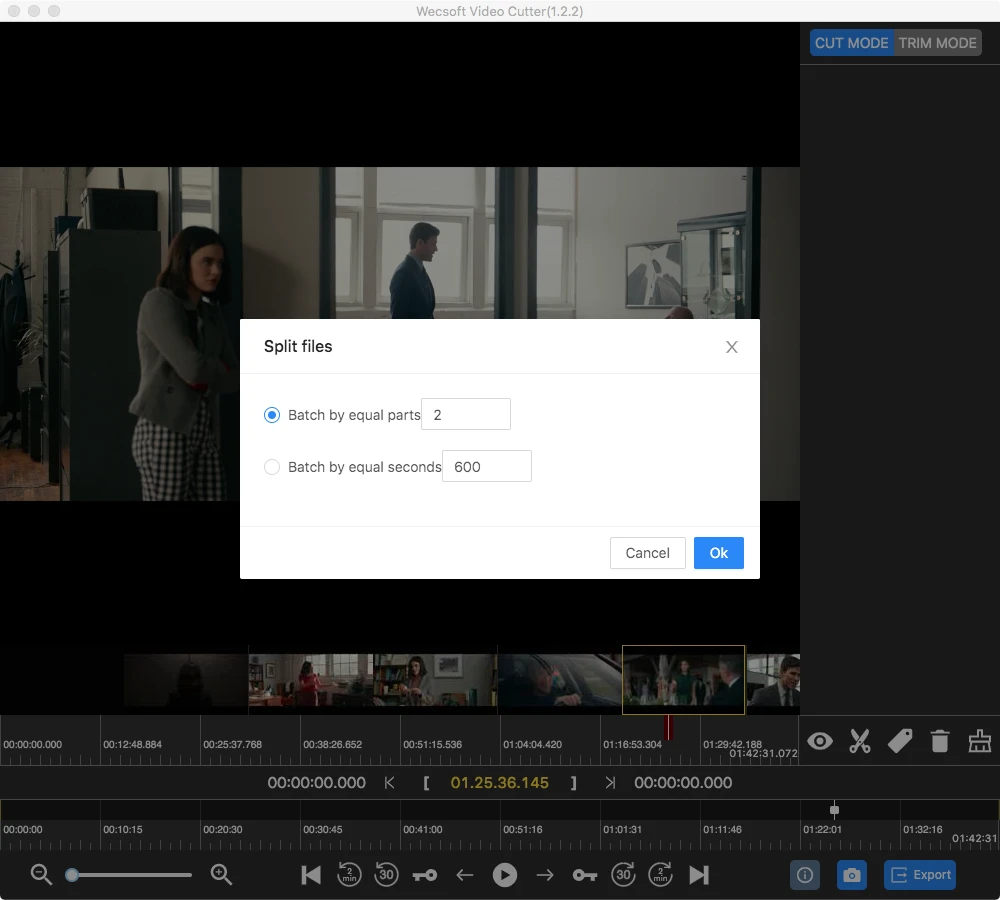This screenshot has width=1000, height=900.
Task: Click the timeline zoom slider handle
Action: tap(72, 874)
